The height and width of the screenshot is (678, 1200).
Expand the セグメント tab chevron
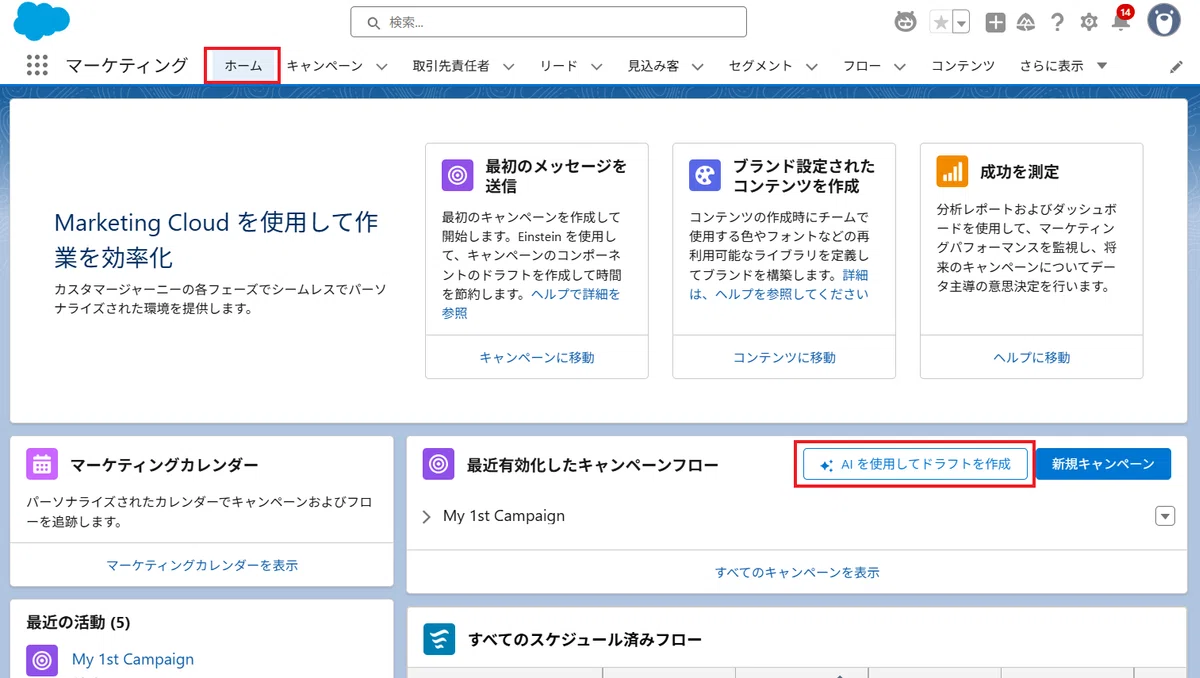click(x=811, y=67)
